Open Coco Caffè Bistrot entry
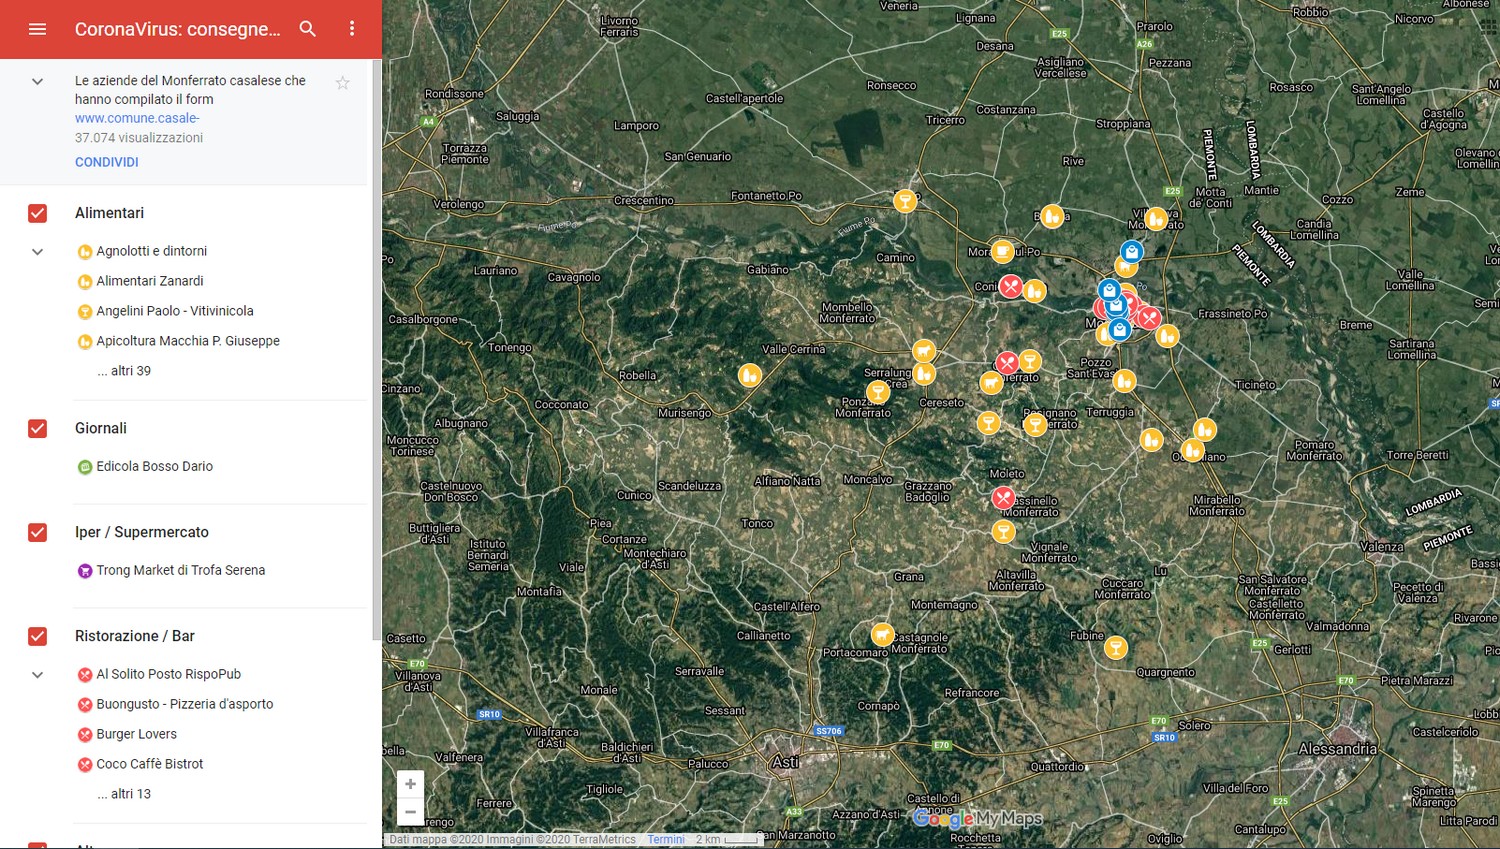This screenshot has width=1500, height=849. click(150, 764)
